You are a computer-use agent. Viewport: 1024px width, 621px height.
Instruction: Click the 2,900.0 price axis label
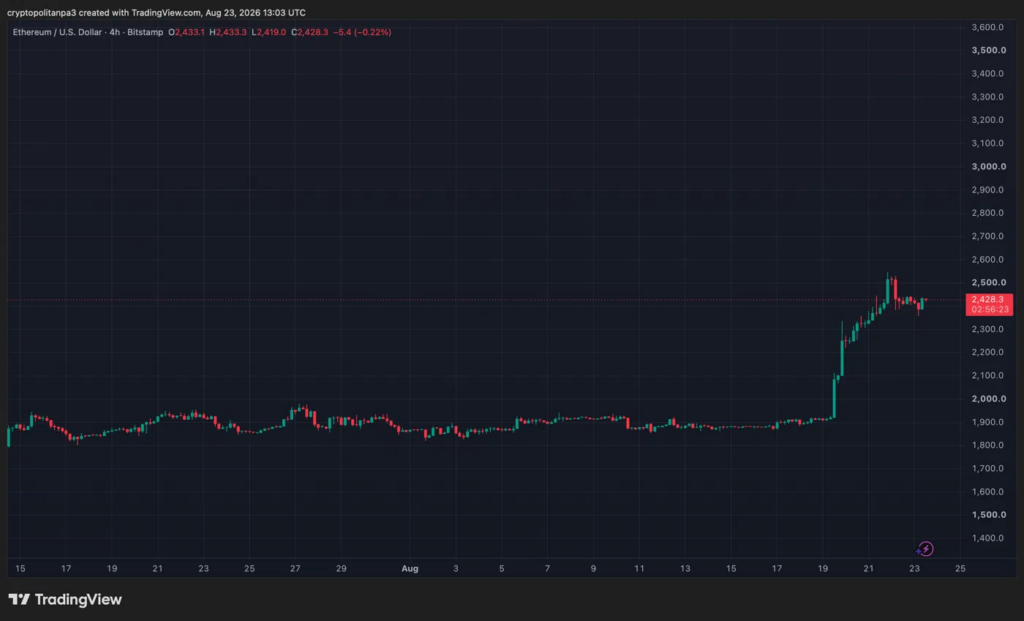tap(987, 190)
